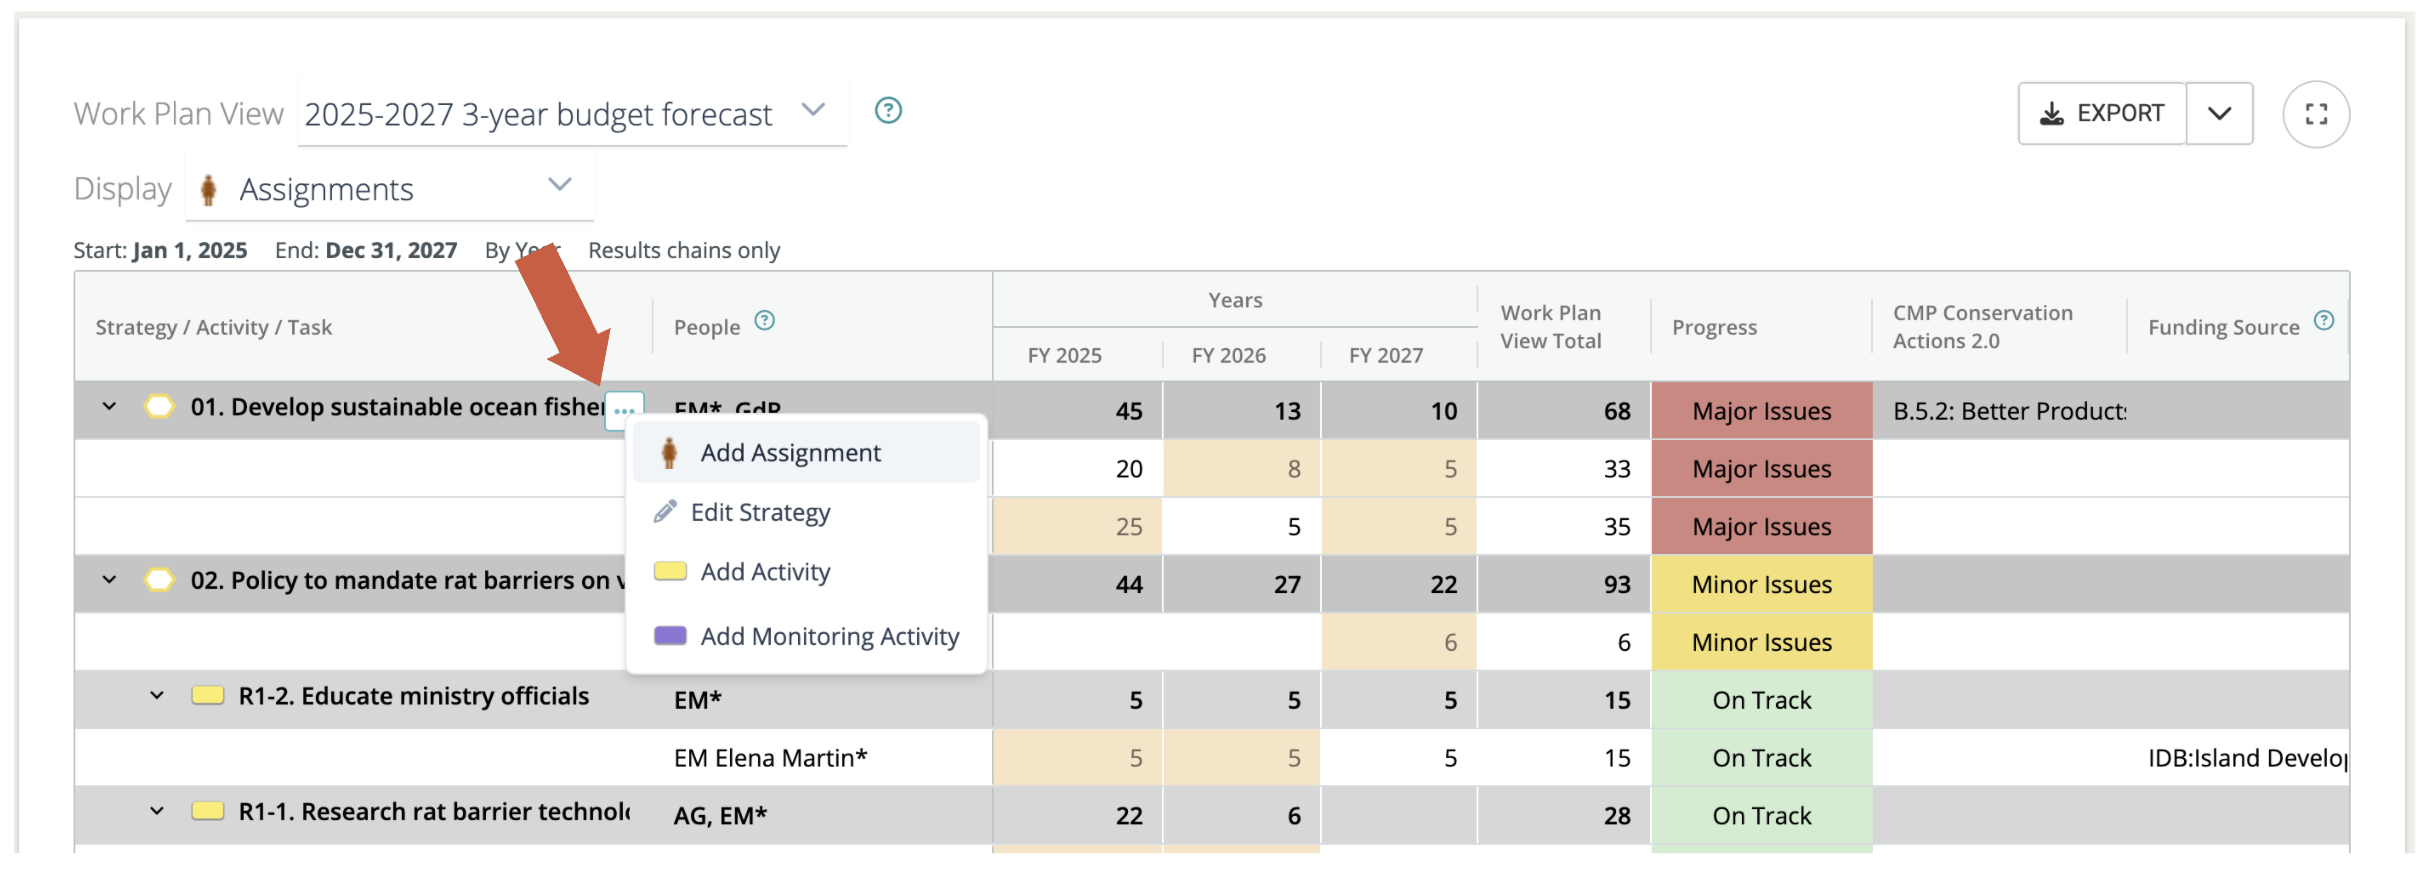Click the People column help icon
This screenshot has height=872, width=2432.
point(764,321)
